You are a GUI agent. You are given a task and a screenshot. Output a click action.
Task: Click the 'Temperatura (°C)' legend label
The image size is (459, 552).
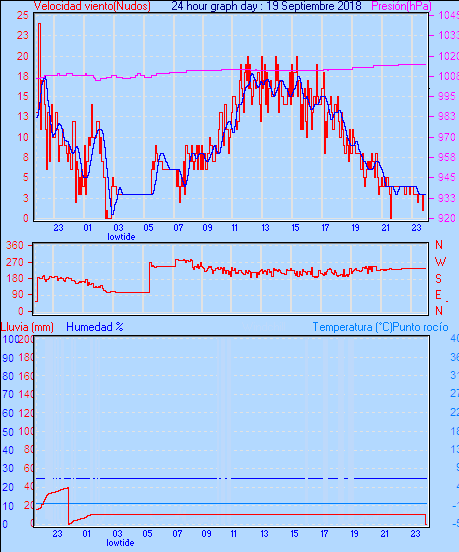click(x=352, y=327)
